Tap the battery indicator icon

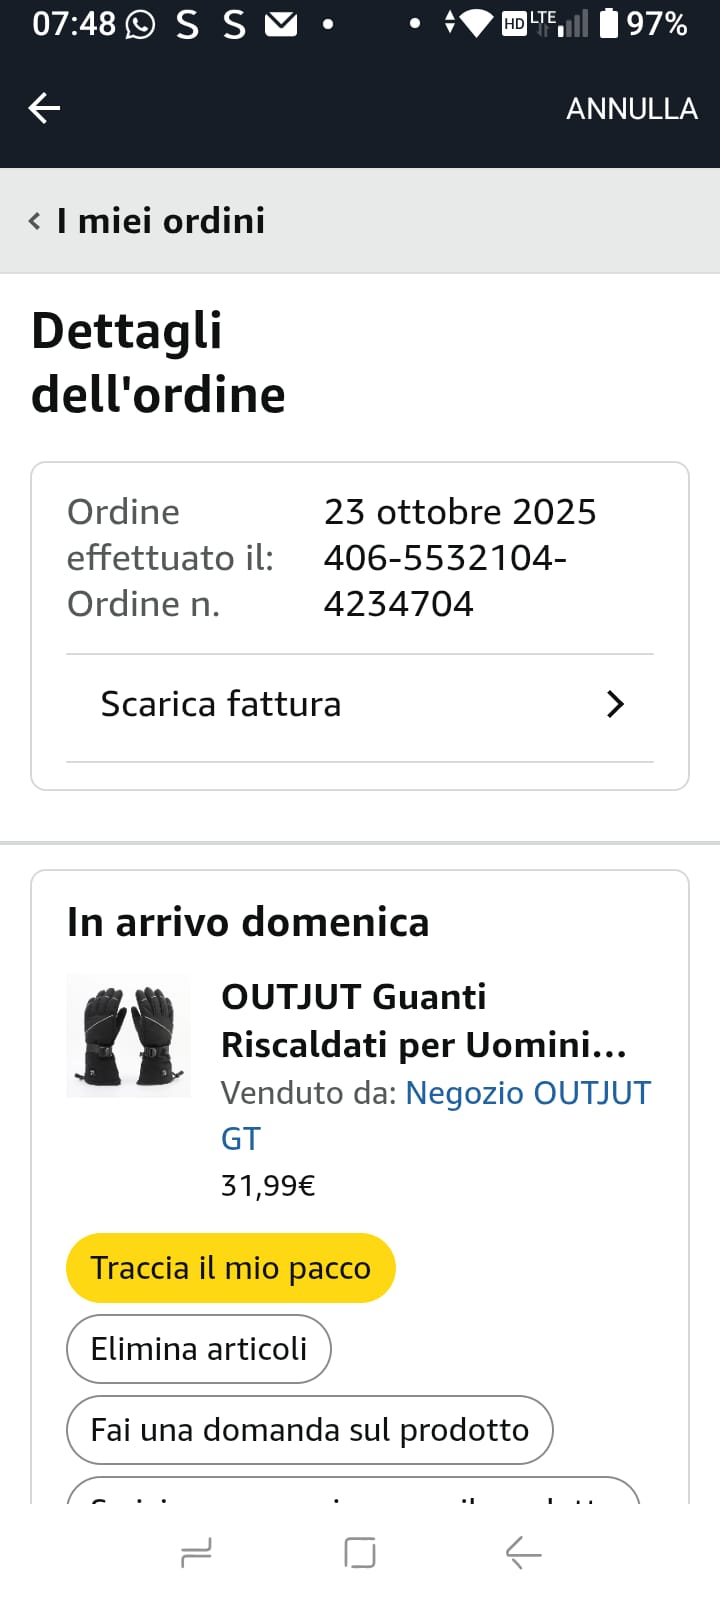pos(609,23)
